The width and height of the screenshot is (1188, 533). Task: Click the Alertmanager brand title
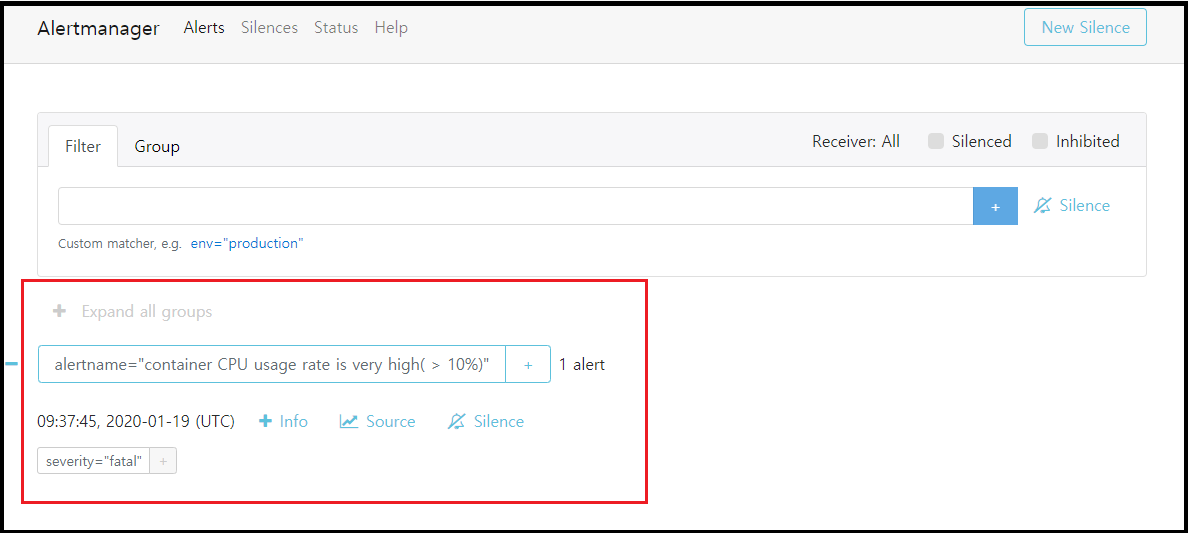[x=98, y=29]
